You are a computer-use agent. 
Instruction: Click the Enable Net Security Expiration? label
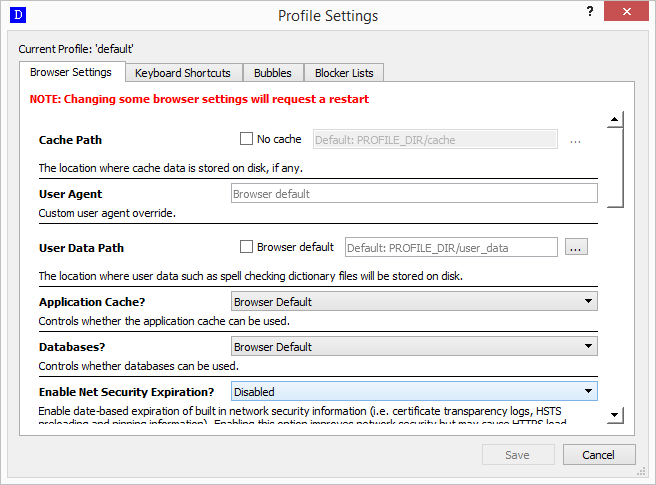coord(126,392)
